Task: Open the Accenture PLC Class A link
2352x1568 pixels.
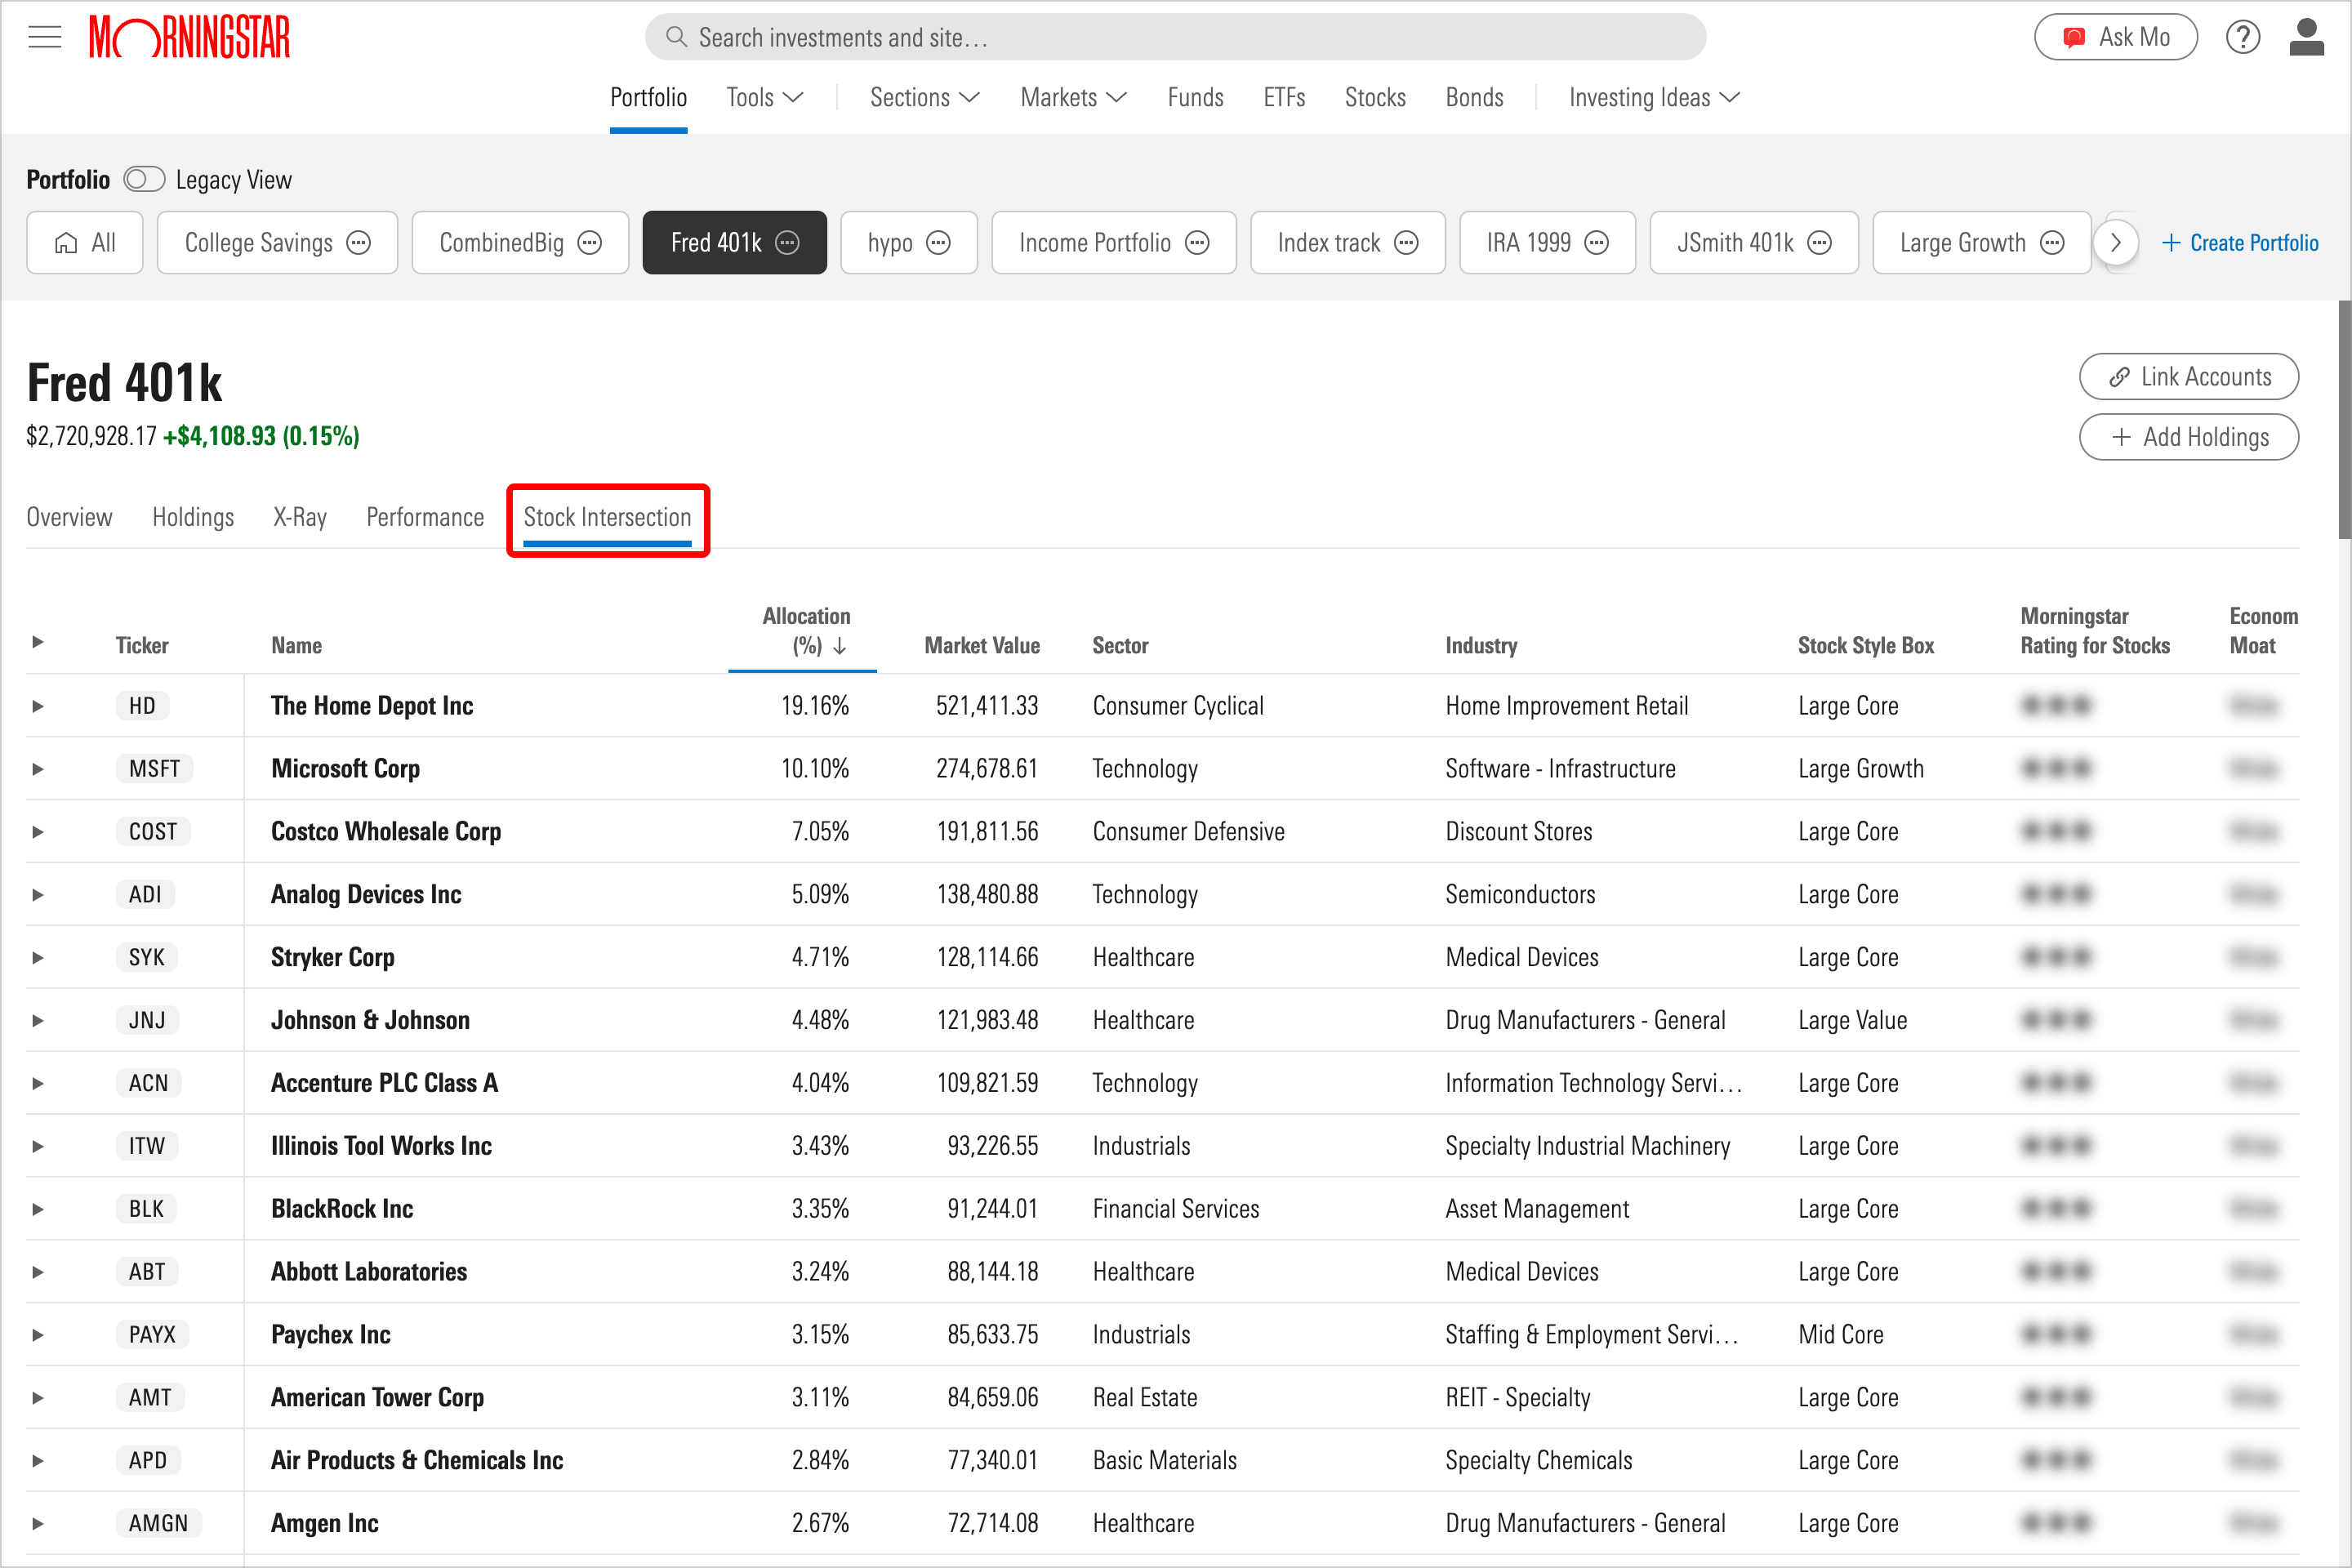Action: pos(384,1083)
